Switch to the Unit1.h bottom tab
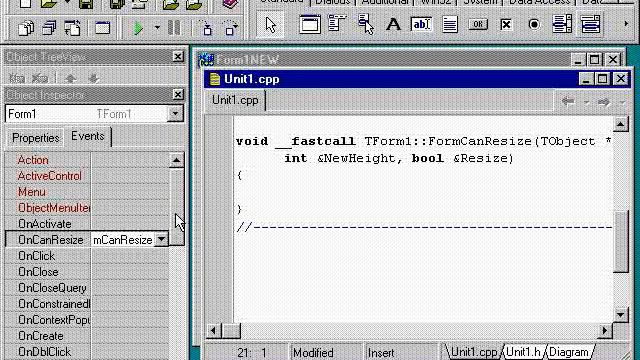Screen dimensions: 640x360 click(523, 352)
